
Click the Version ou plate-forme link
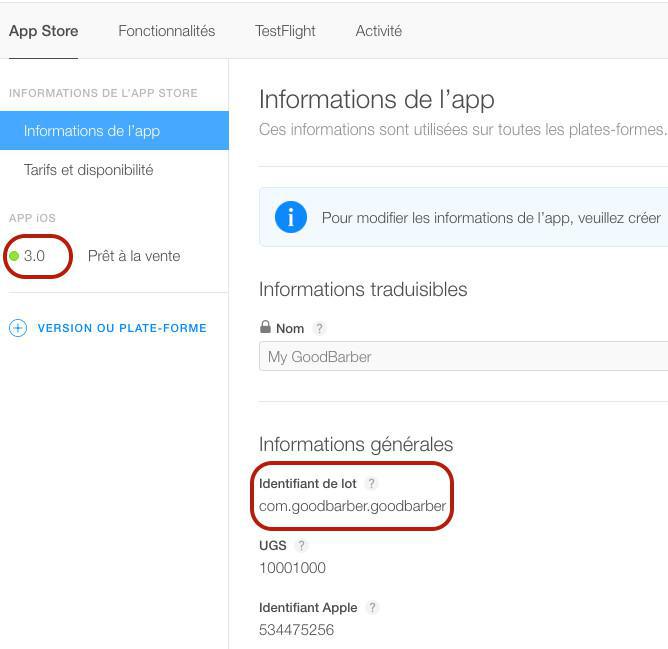(122, 328)
